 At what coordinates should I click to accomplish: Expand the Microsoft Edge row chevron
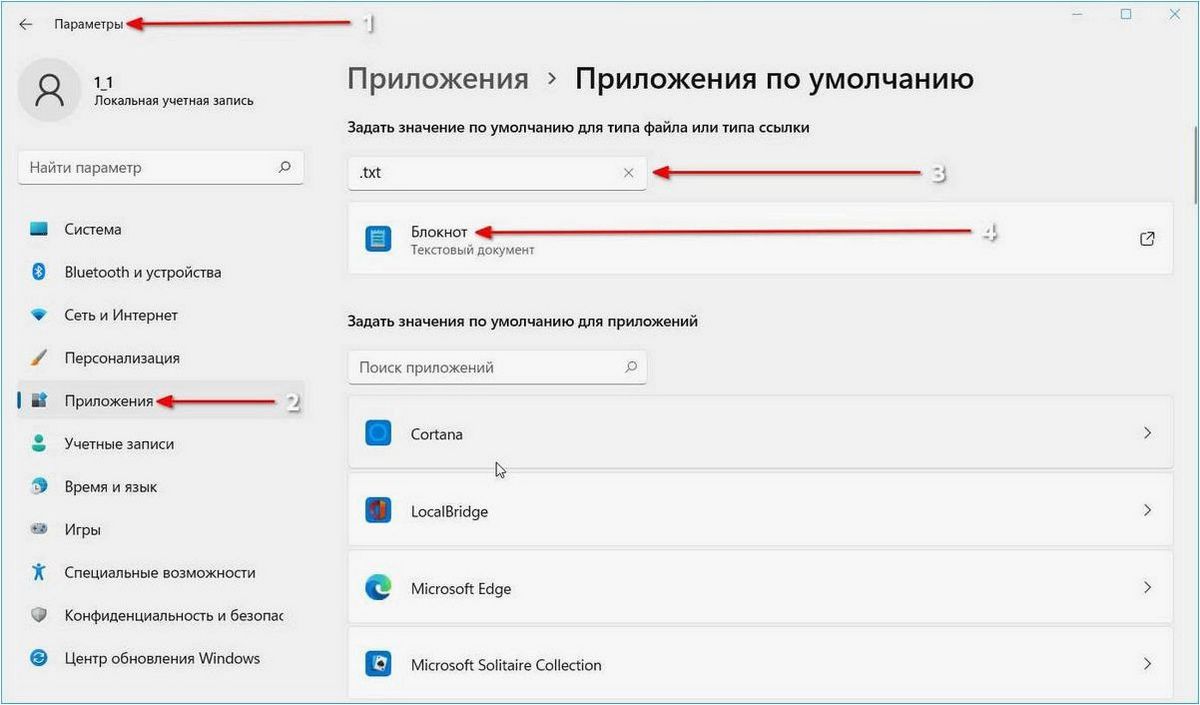pyautogui.click(x=1147, y=588)
